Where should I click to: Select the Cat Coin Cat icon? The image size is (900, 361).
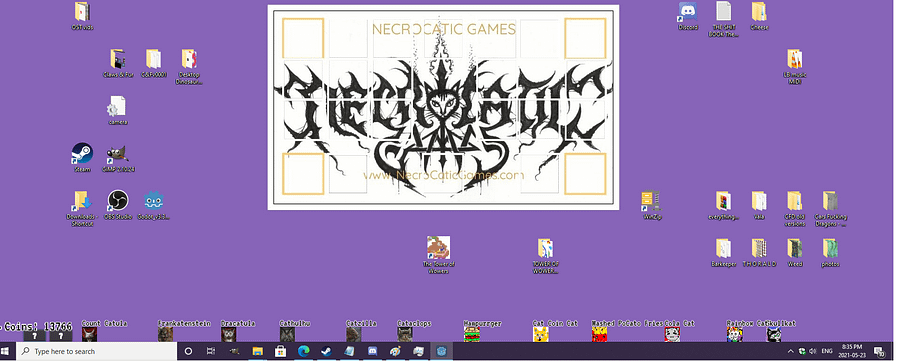tap(540, 335)
